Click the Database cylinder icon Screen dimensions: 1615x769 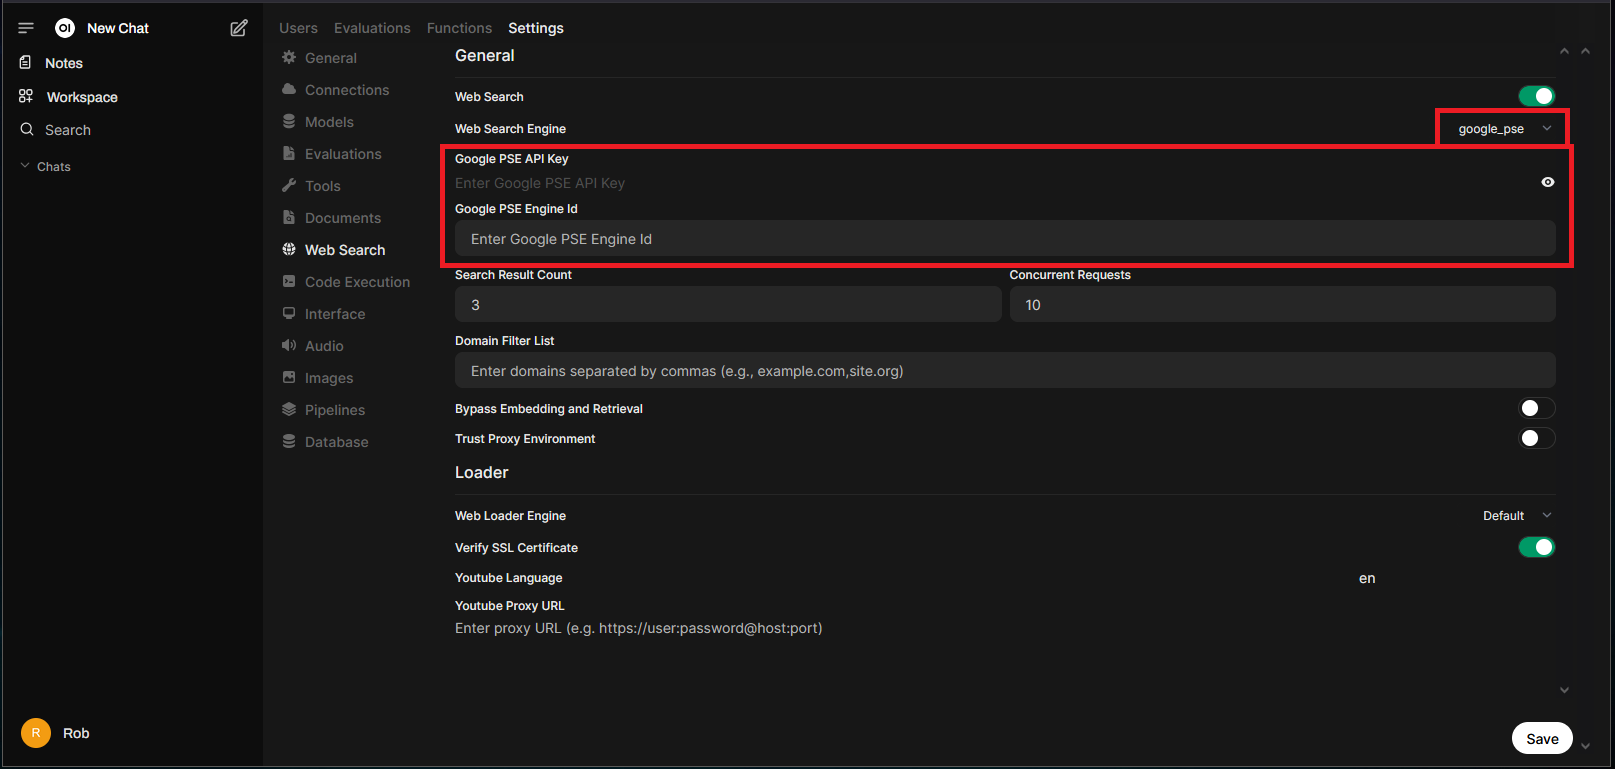289,441
